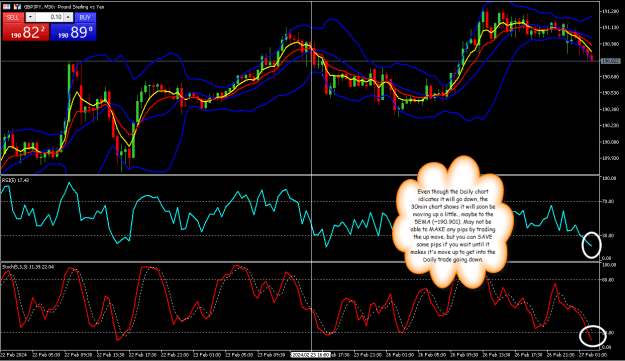Click the 27 Feb 01:00 time axis label
Screen dimensions: 625x361
click(x=593, y=355)
